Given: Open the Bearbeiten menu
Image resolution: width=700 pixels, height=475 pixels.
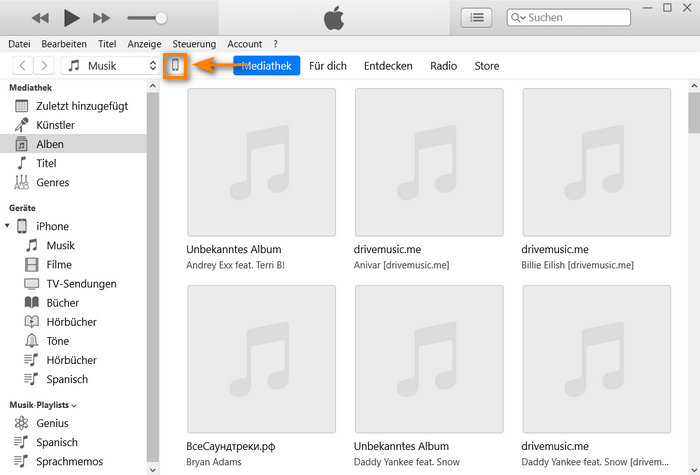Looking at the screenshot, I should coord(64,44).
